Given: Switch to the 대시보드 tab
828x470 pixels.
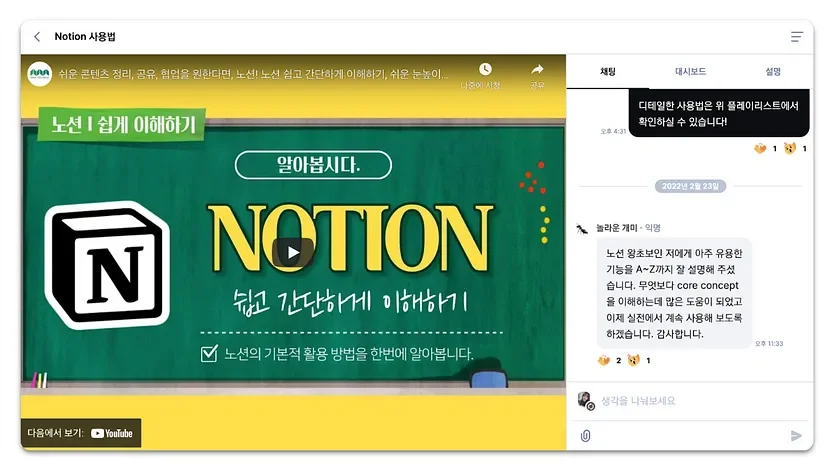Looking at the screenshot, I should (x=690, y=72).
